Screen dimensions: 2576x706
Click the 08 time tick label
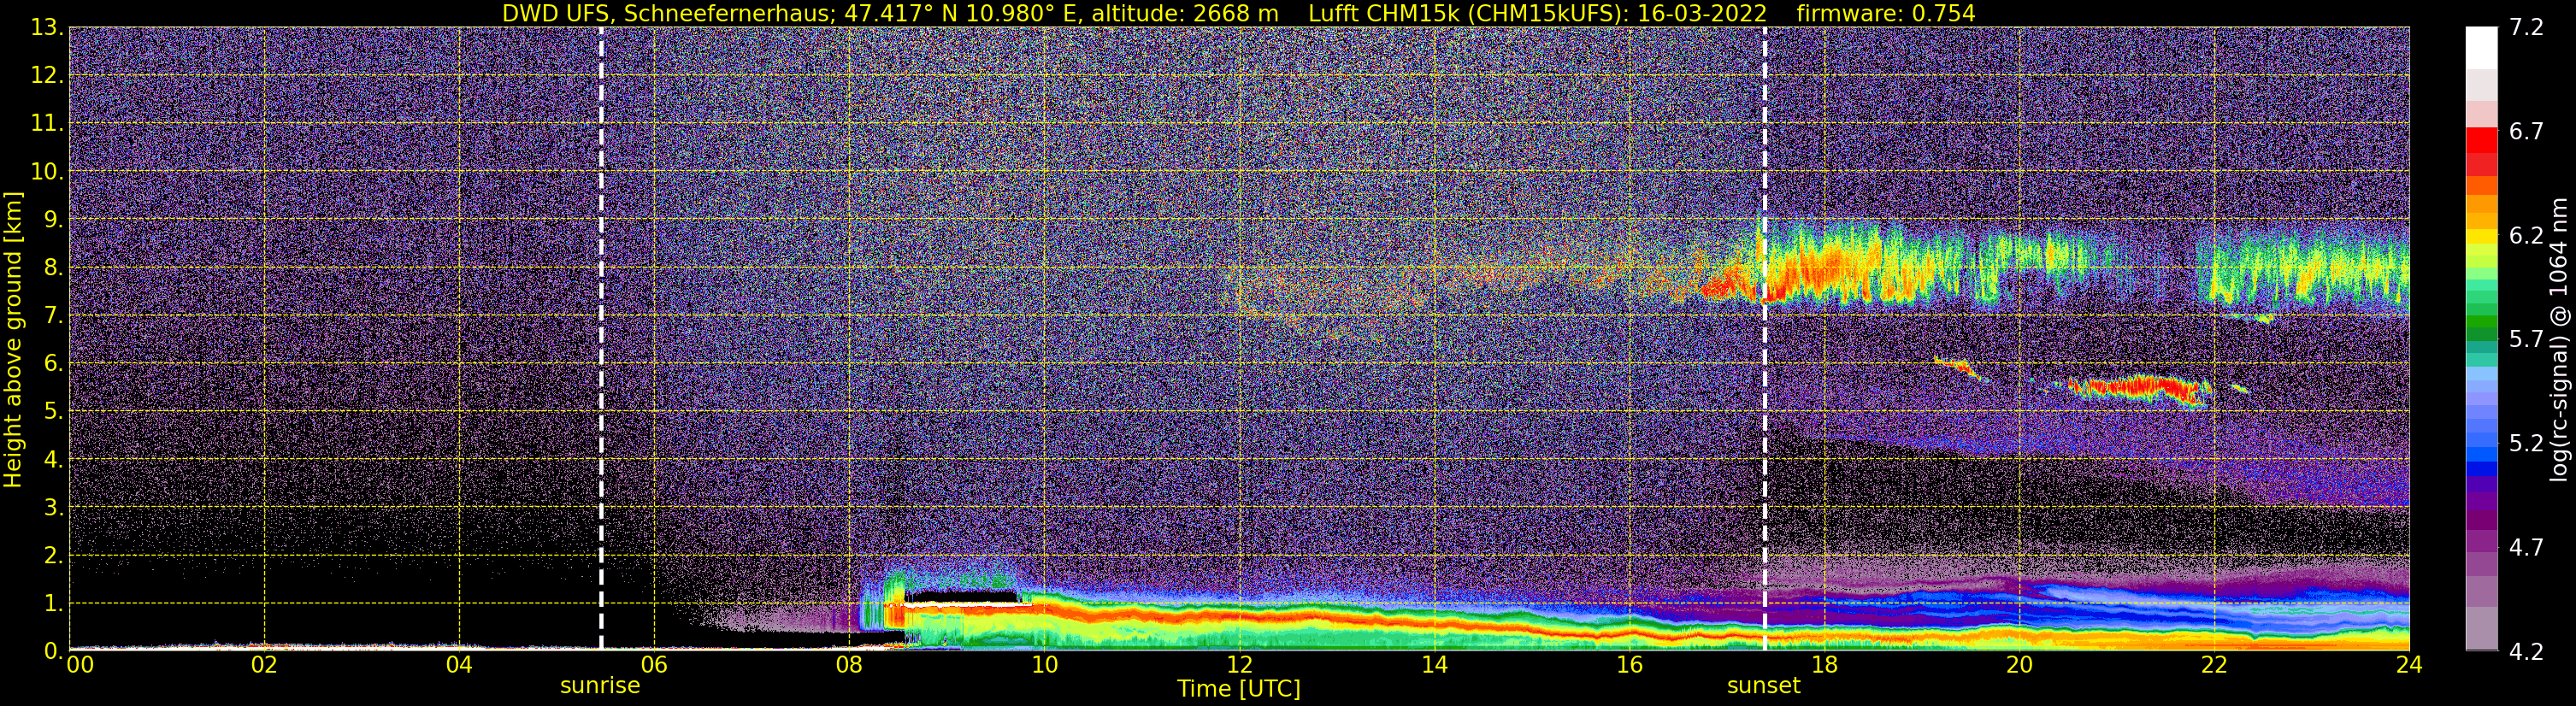849,665
